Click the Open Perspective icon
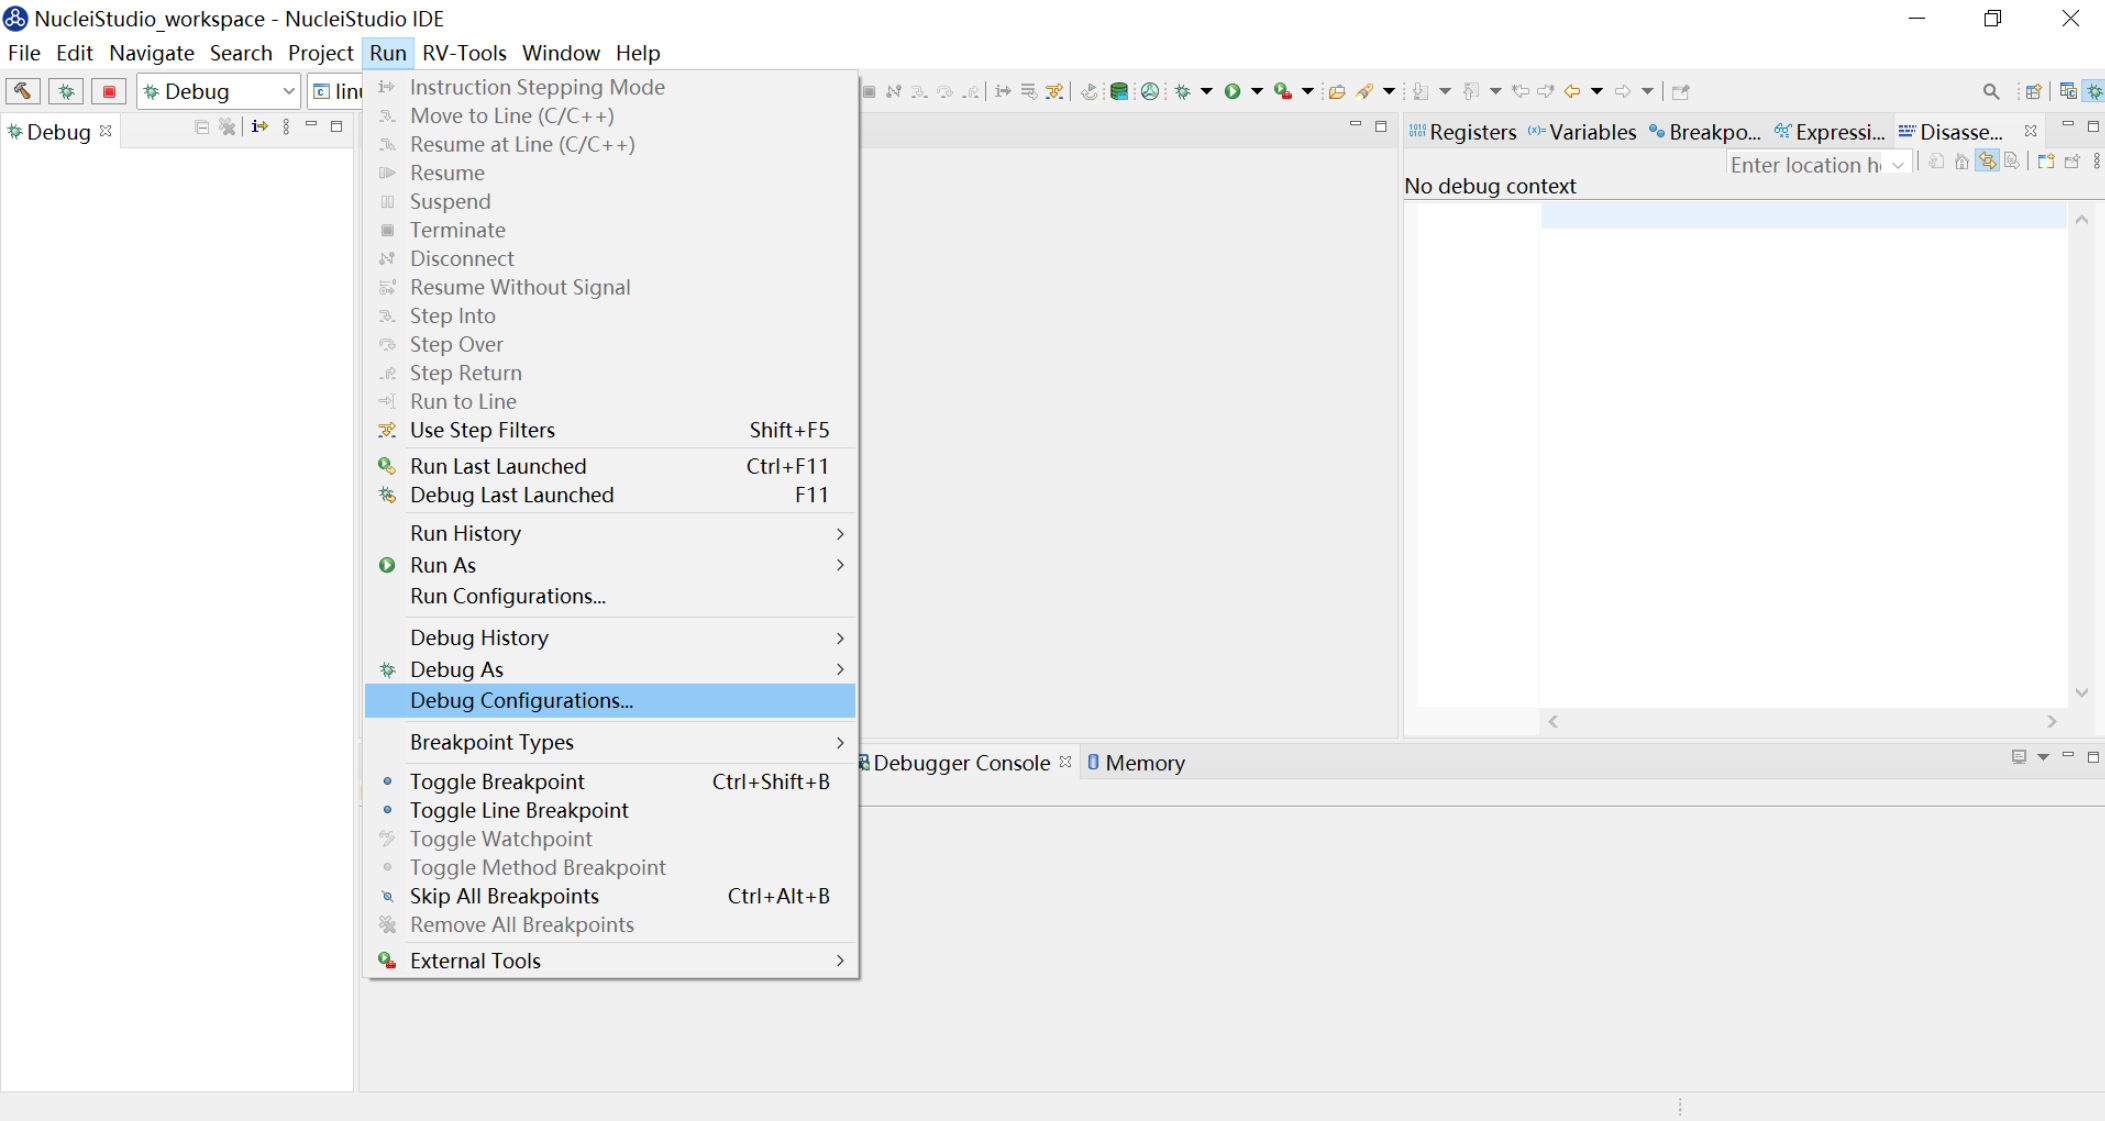This screenshot has height=1121, width=2105. [2033, 91]
